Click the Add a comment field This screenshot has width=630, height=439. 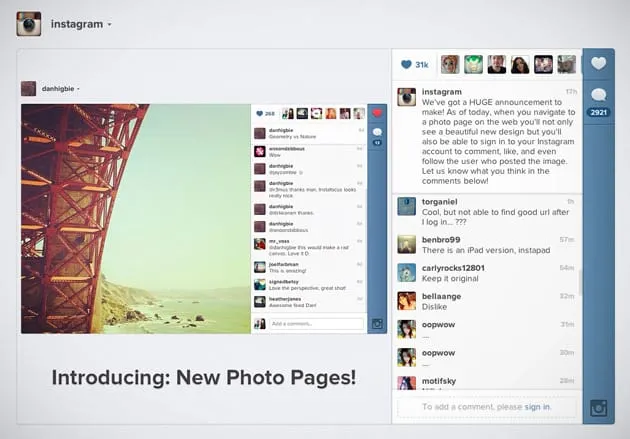[317, 324]
